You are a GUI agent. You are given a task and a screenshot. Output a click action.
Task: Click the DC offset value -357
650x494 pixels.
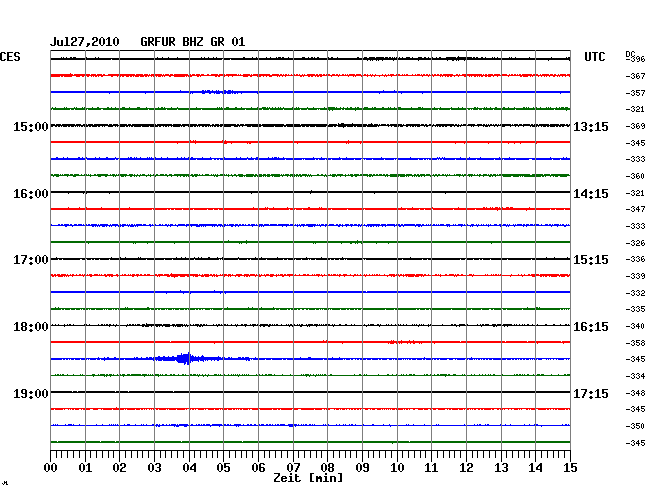pos(635,93)
